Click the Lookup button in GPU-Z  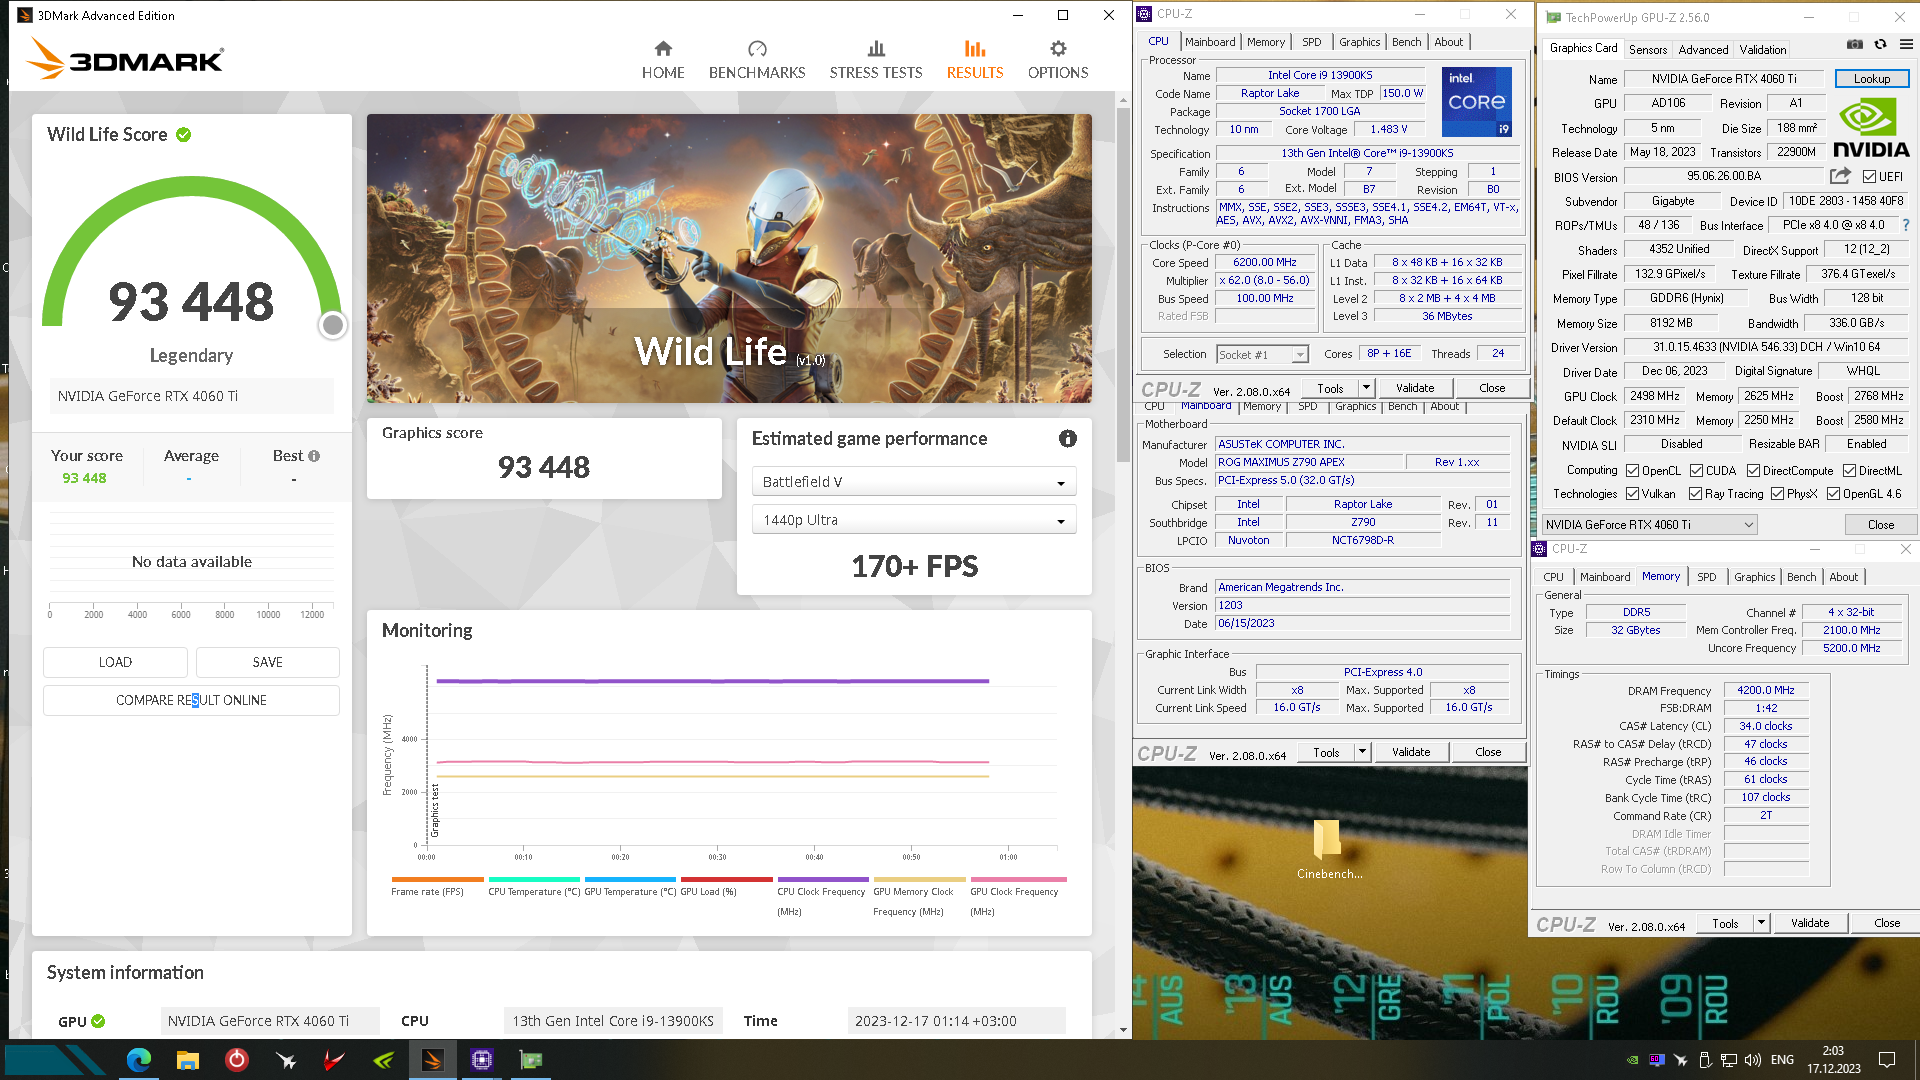tap(1872, 79)
